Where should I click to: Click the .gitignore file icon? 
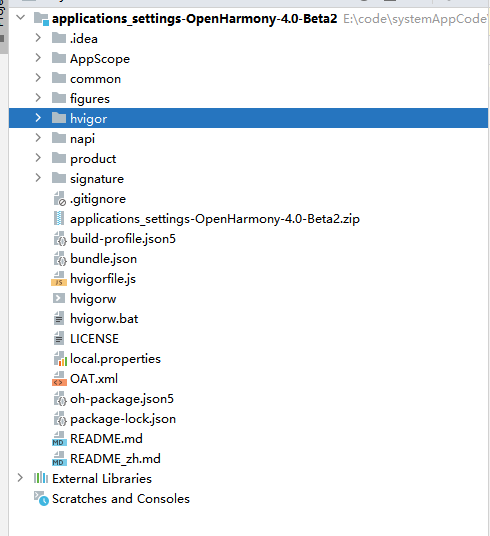59,199
